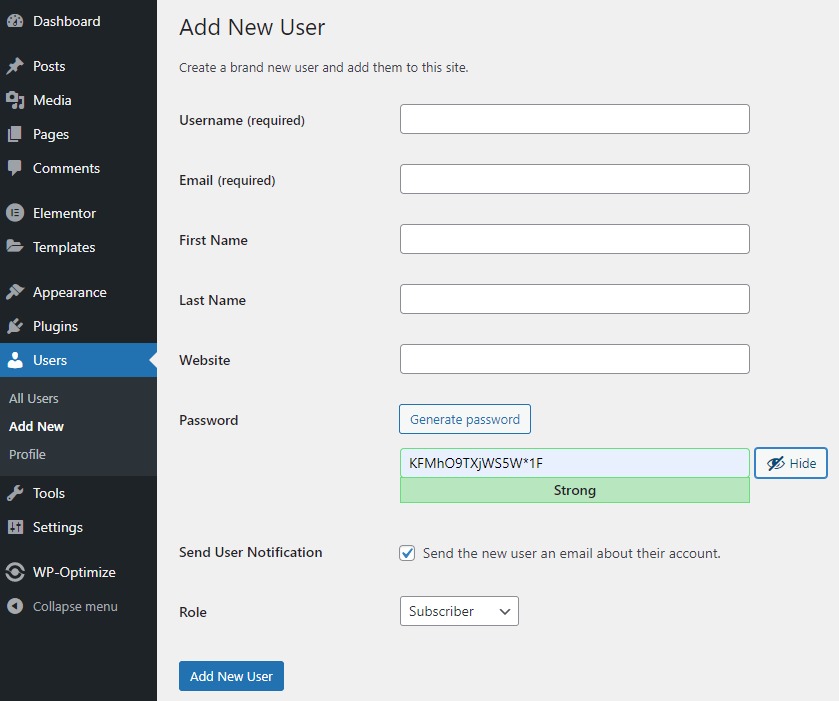The width and height of the screenshot is (839, 701).
Task: Click the 'Add New User' page heading
Action: pos(252,27)
